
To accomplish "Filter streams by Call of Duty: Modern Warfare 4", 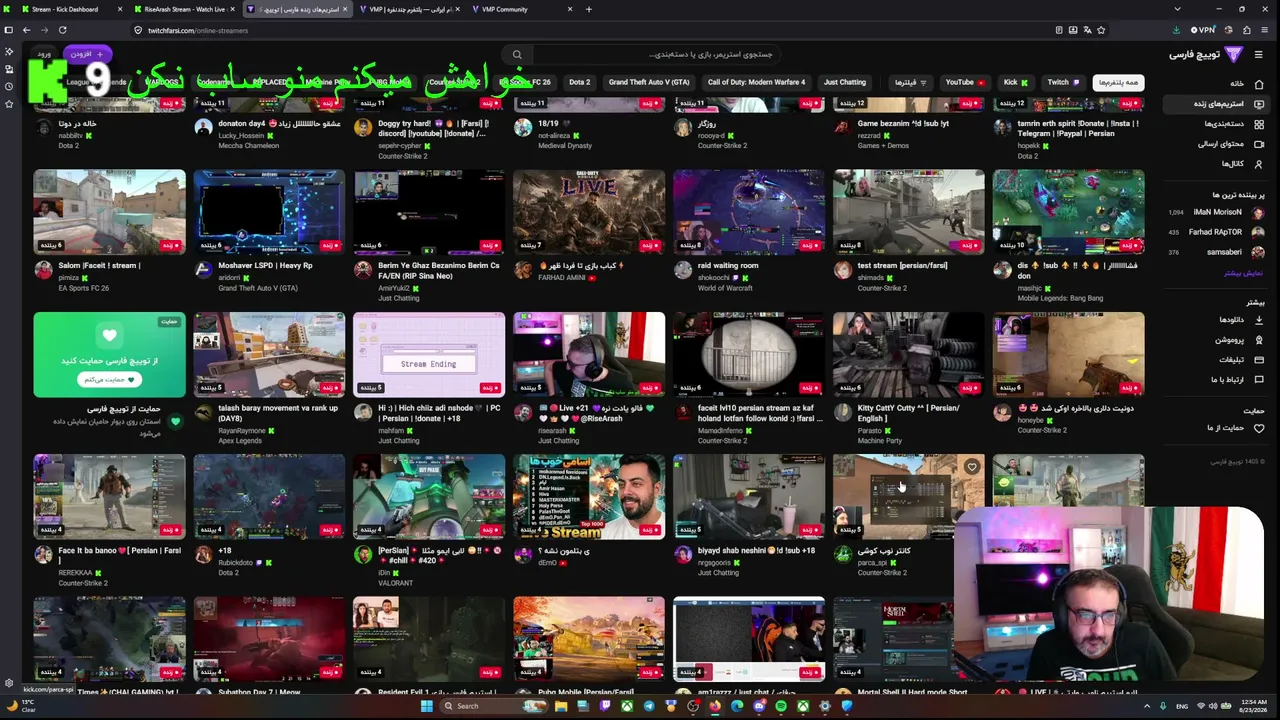I will (756, 82).
